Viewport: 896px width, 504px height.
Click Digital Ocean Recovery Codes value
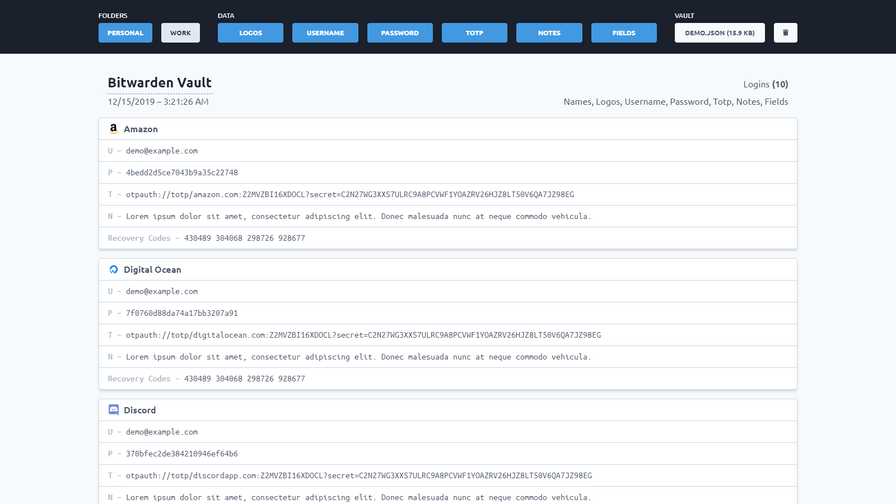(x=245, y=379)
